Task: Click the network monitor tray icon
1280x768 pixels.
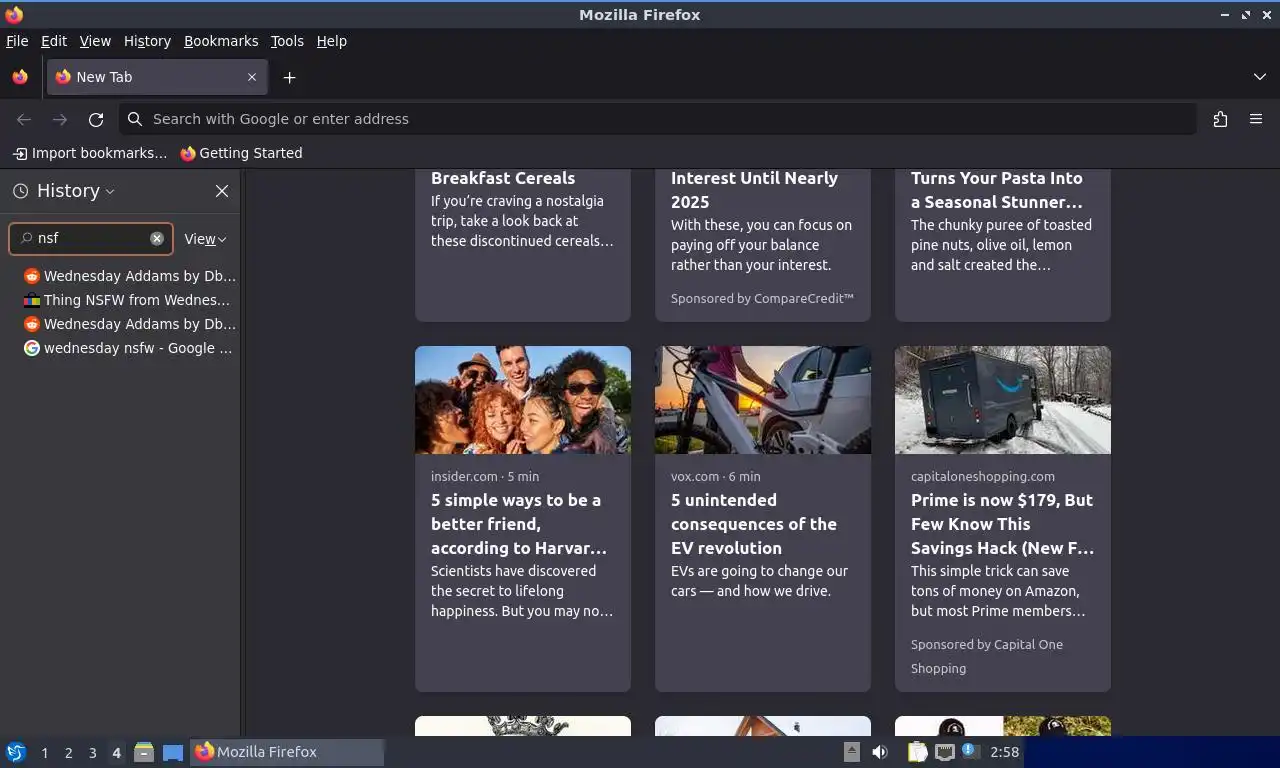Action: point(944,752)
